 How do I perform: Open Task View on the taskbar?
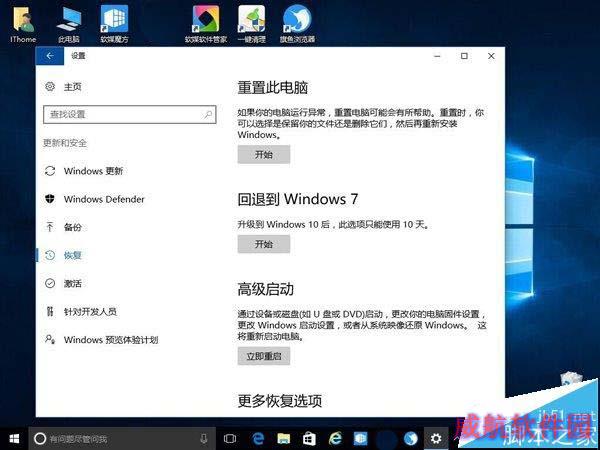[x=230, y=439]
